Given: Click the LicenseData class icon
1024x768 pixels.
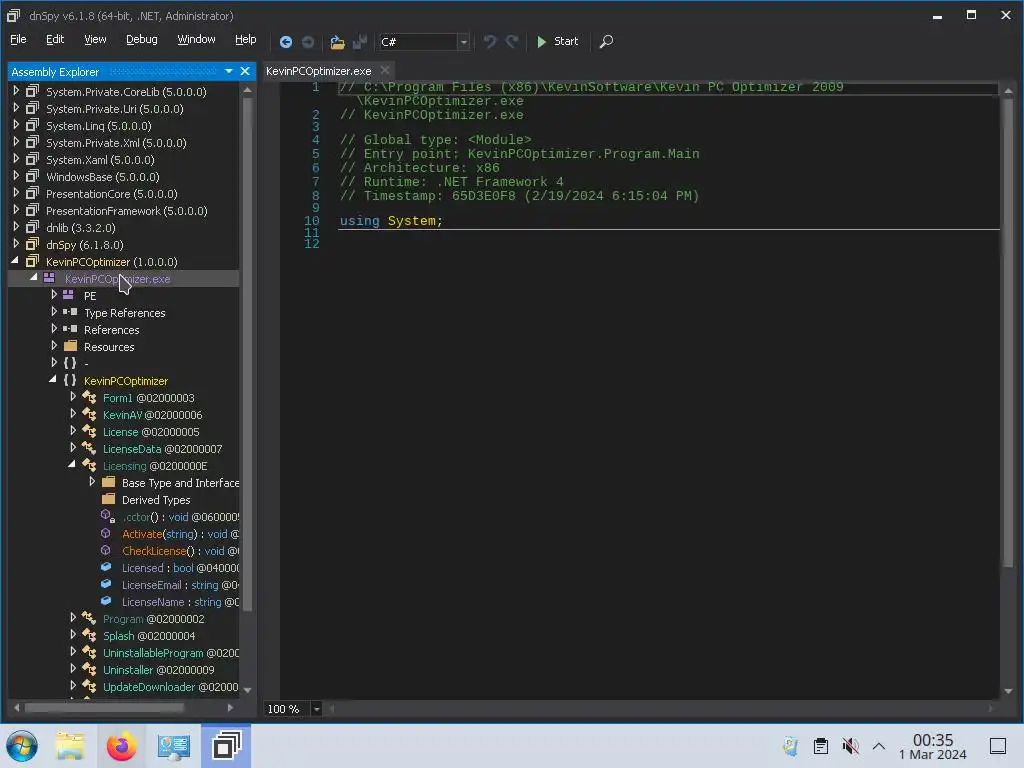Looking at the screenshot, I should [89, 449].
